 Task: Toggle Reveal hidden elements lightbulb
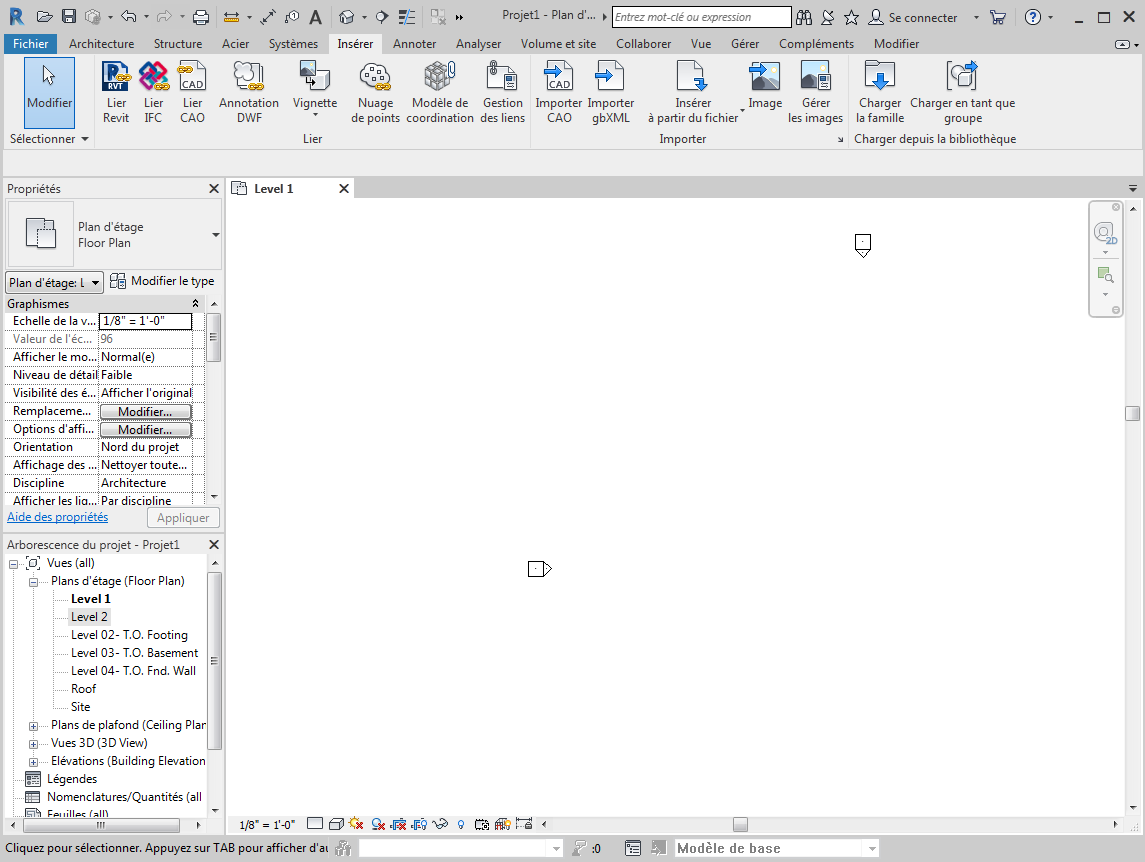[x=461, y=824]
